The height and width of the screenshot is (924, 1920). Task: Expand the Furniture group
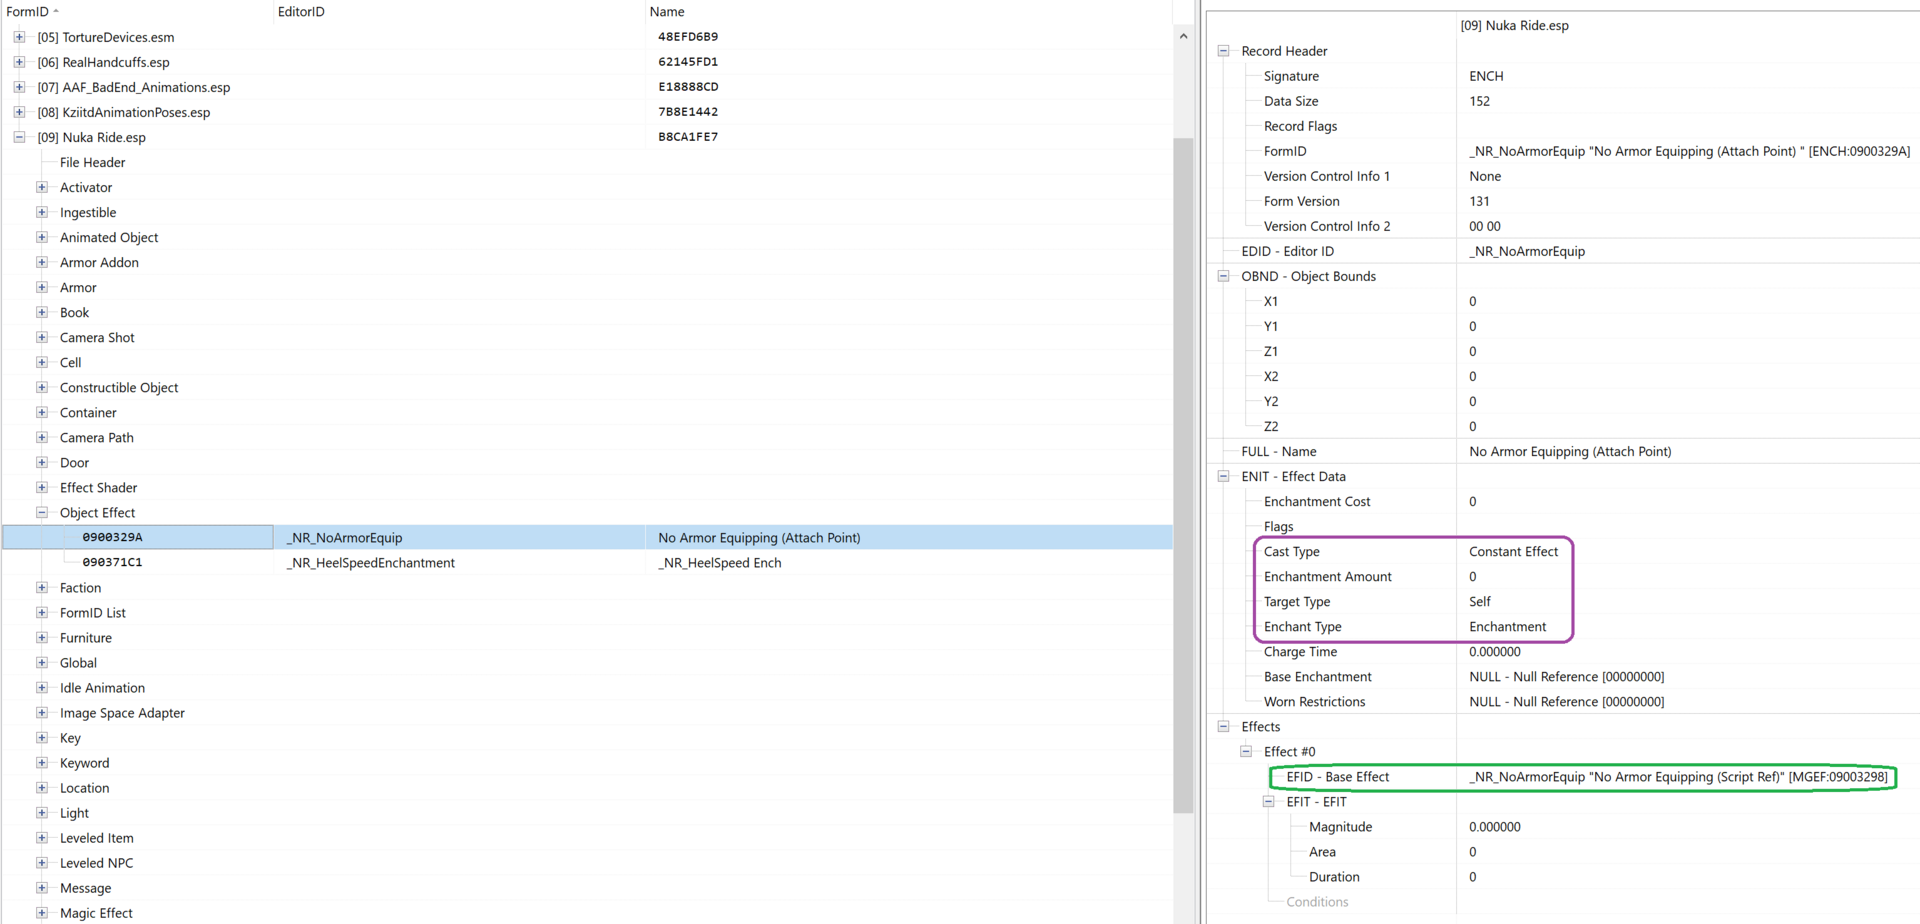pyautogui.click(x=42, y=637)
